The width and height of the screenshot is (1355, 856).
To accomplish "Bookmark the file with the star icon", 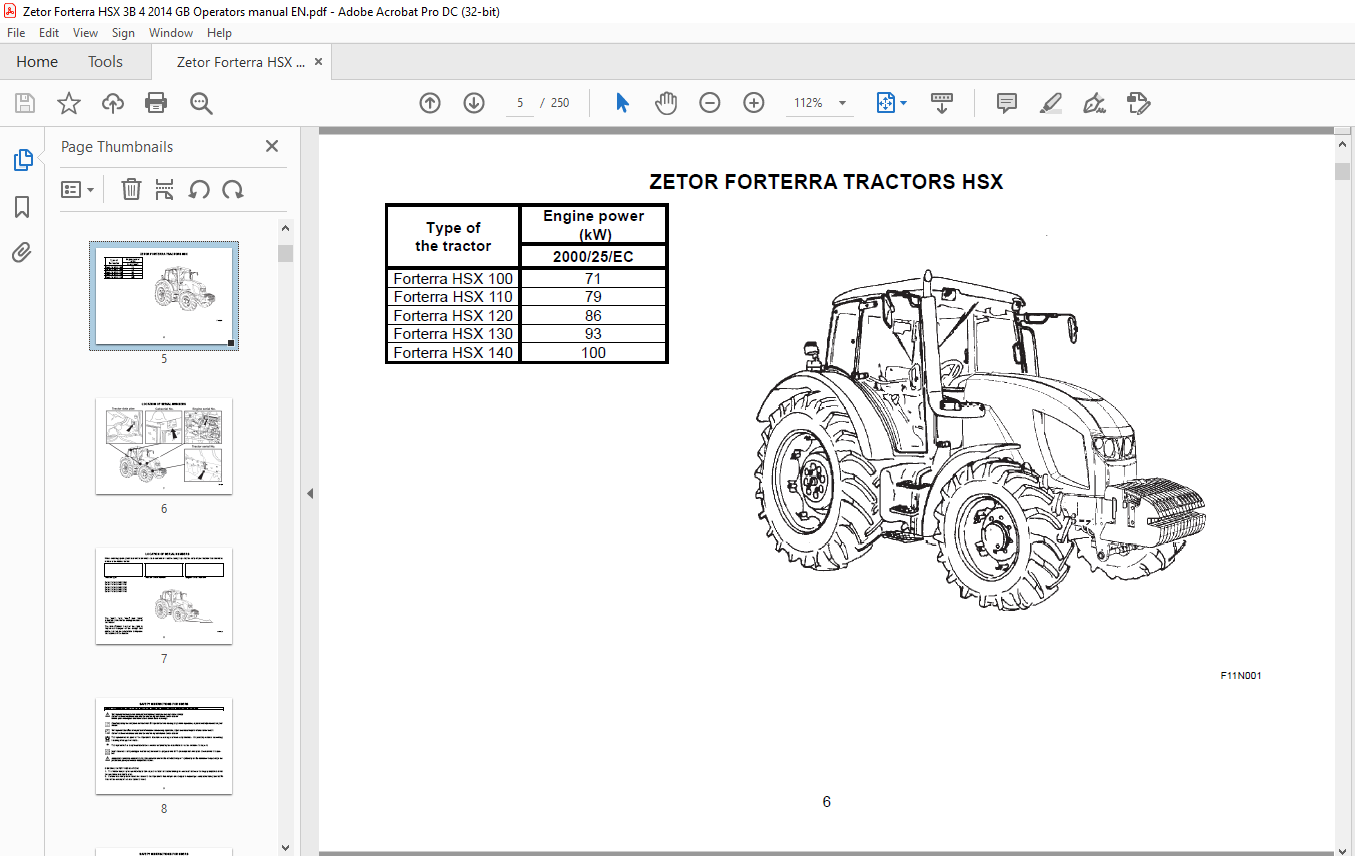I will 68,103.
